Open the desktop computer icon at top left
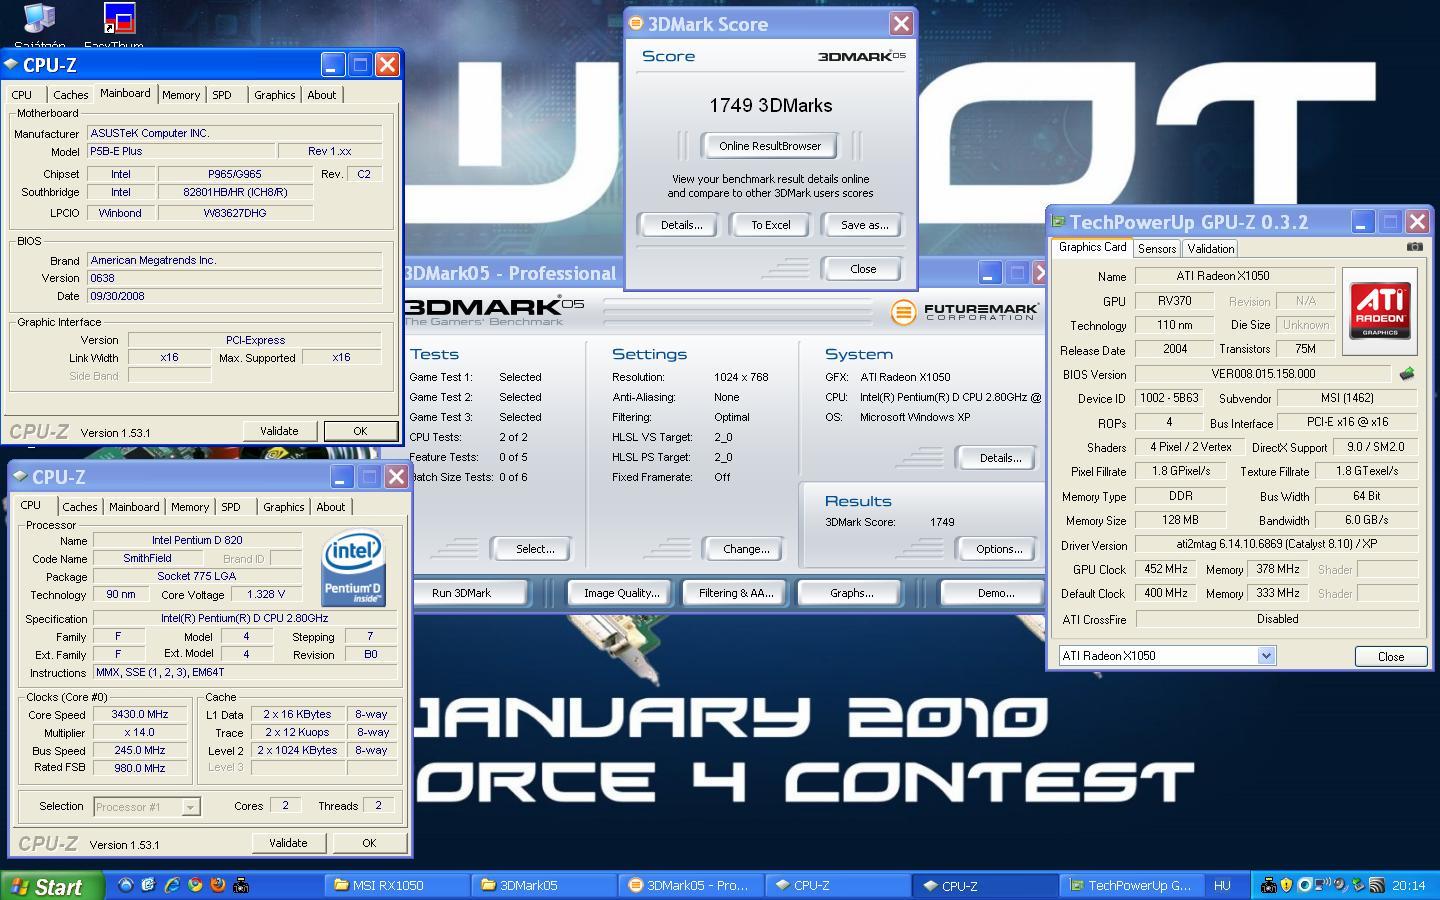Screen dimensions: 1440x900 tap(39, 20)
